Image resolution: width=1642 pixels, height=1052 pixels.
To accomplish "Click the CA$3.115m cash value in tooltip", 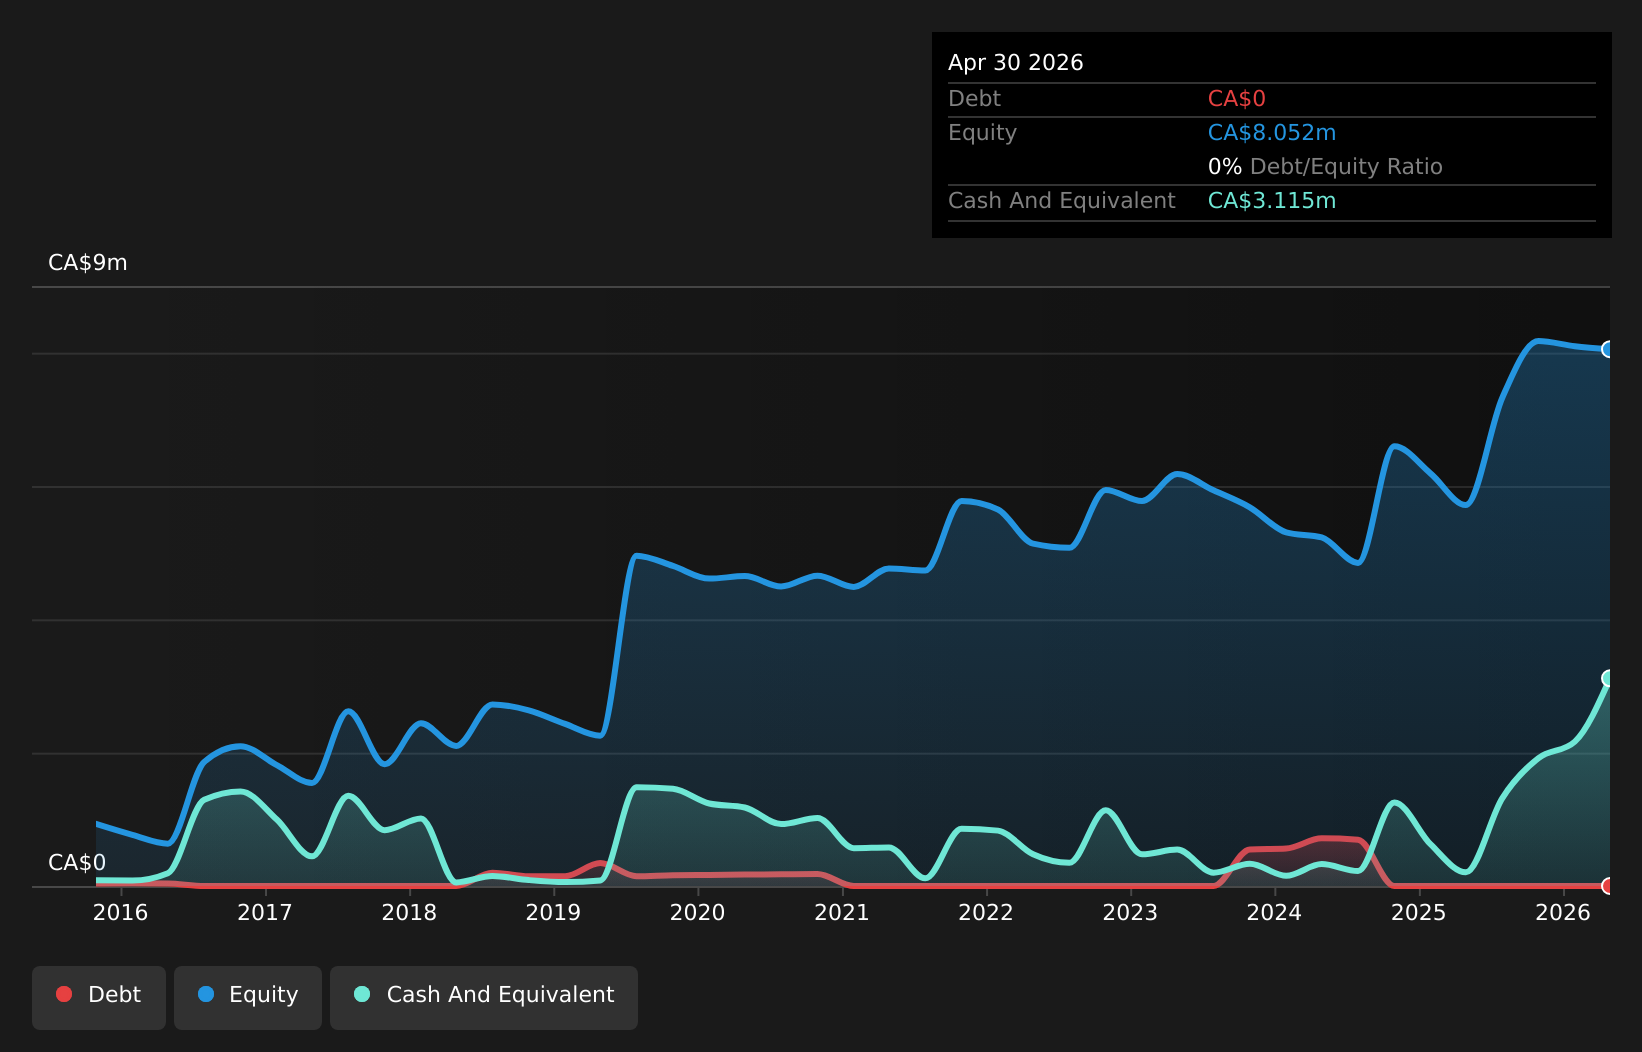I will point(1272,201).
